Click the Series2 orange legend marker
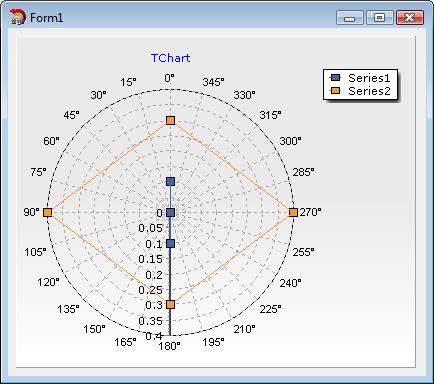 (336, 91)
